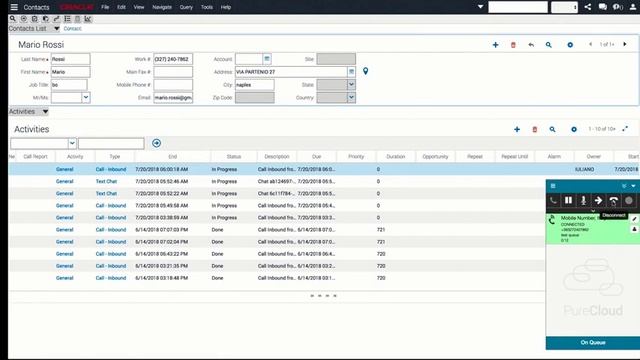Click the contact form query magnifier
This screenshot has width=640, height=360.
(x=549, y=44)
